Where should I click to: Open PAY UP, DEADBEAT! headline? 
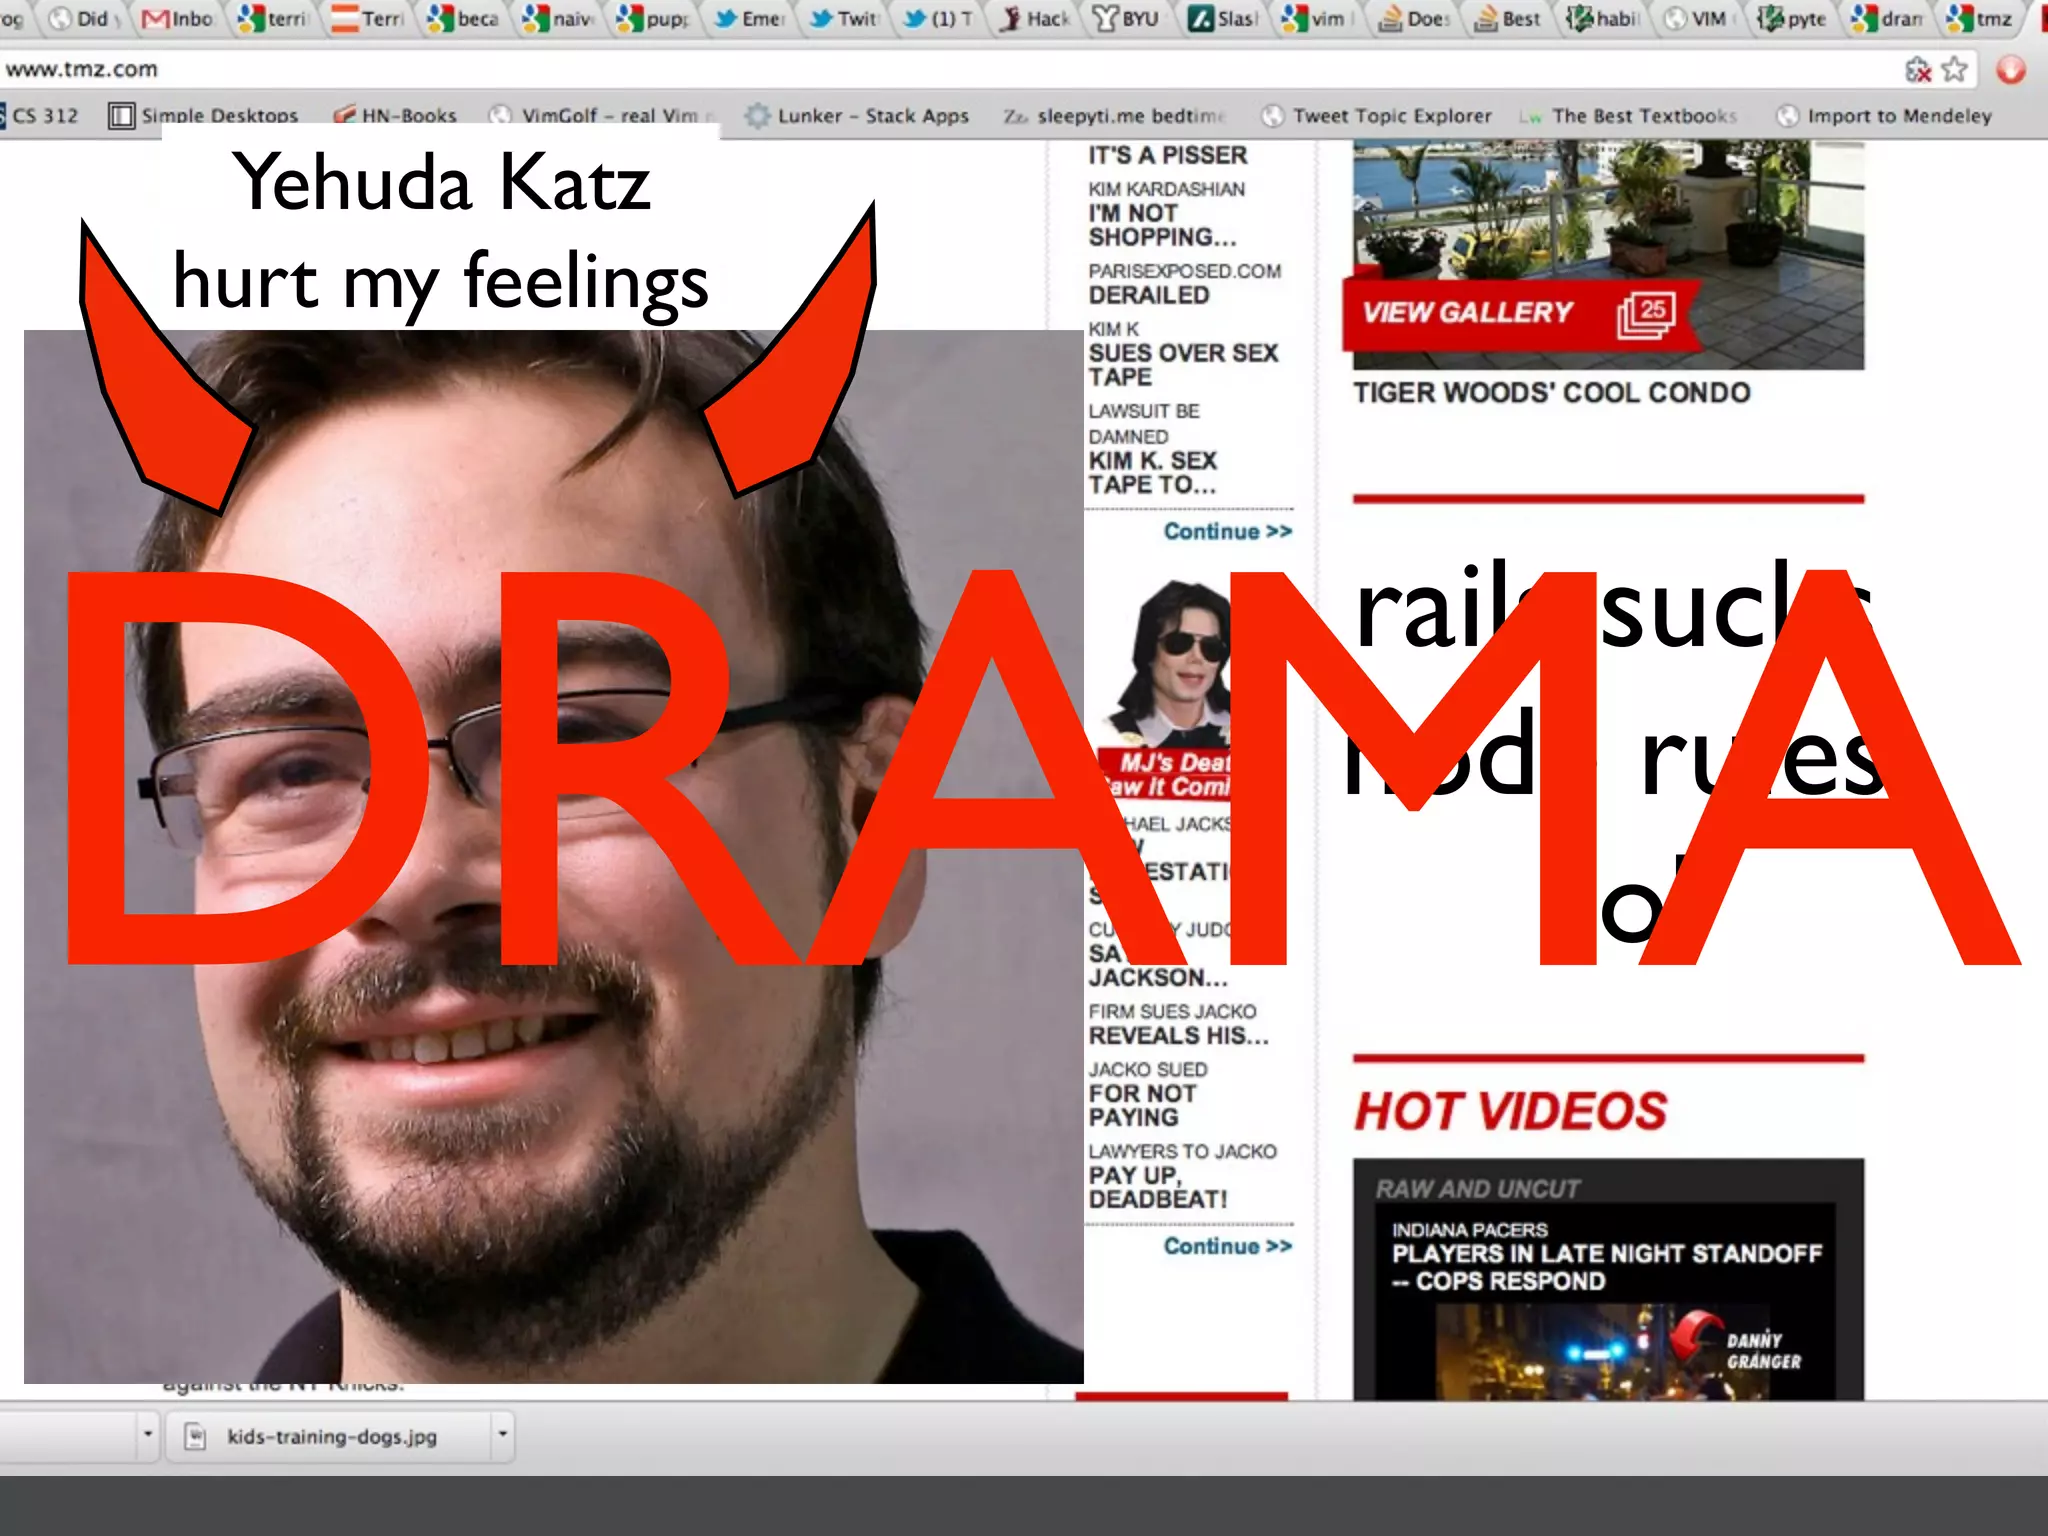click(x=1157, y=1187)
